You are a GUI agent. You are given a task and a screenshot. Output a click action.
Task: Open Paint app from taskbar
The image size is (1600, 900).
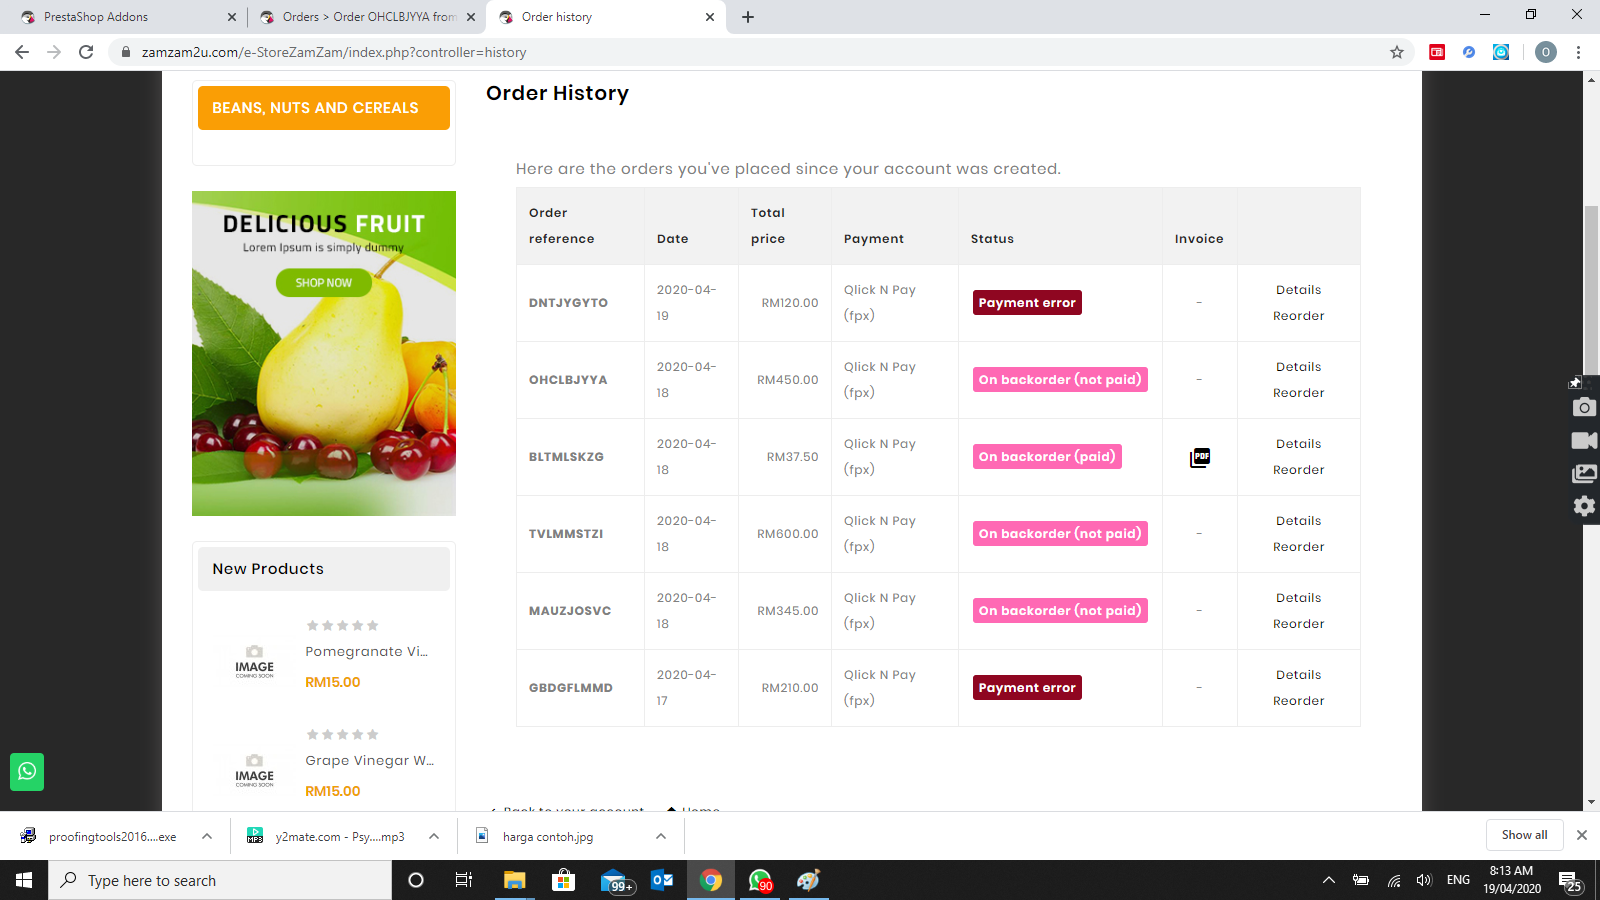coord(808,880)
